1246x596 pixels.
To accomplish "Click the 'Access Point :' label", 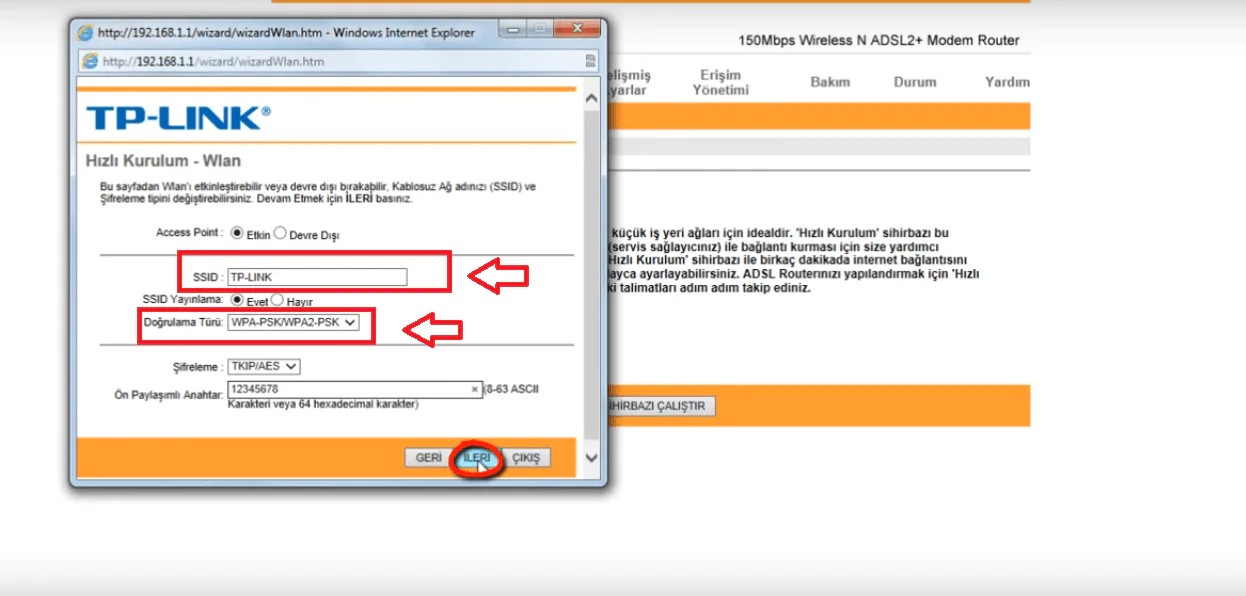I will [x=189, y=233].
